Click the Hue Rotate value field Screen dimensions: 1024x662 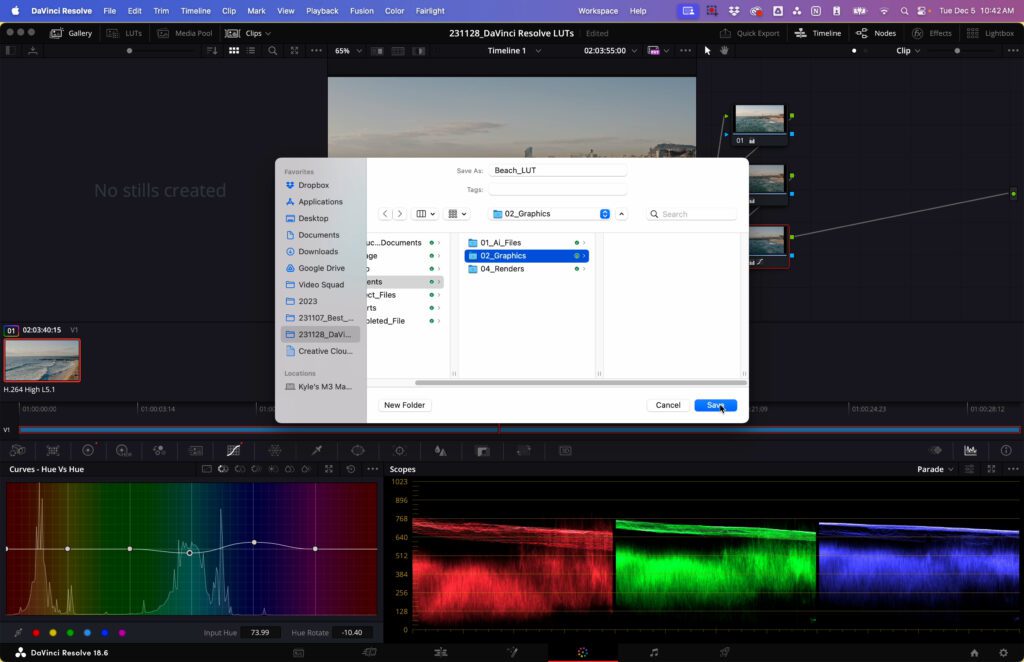tap(352, 633)
